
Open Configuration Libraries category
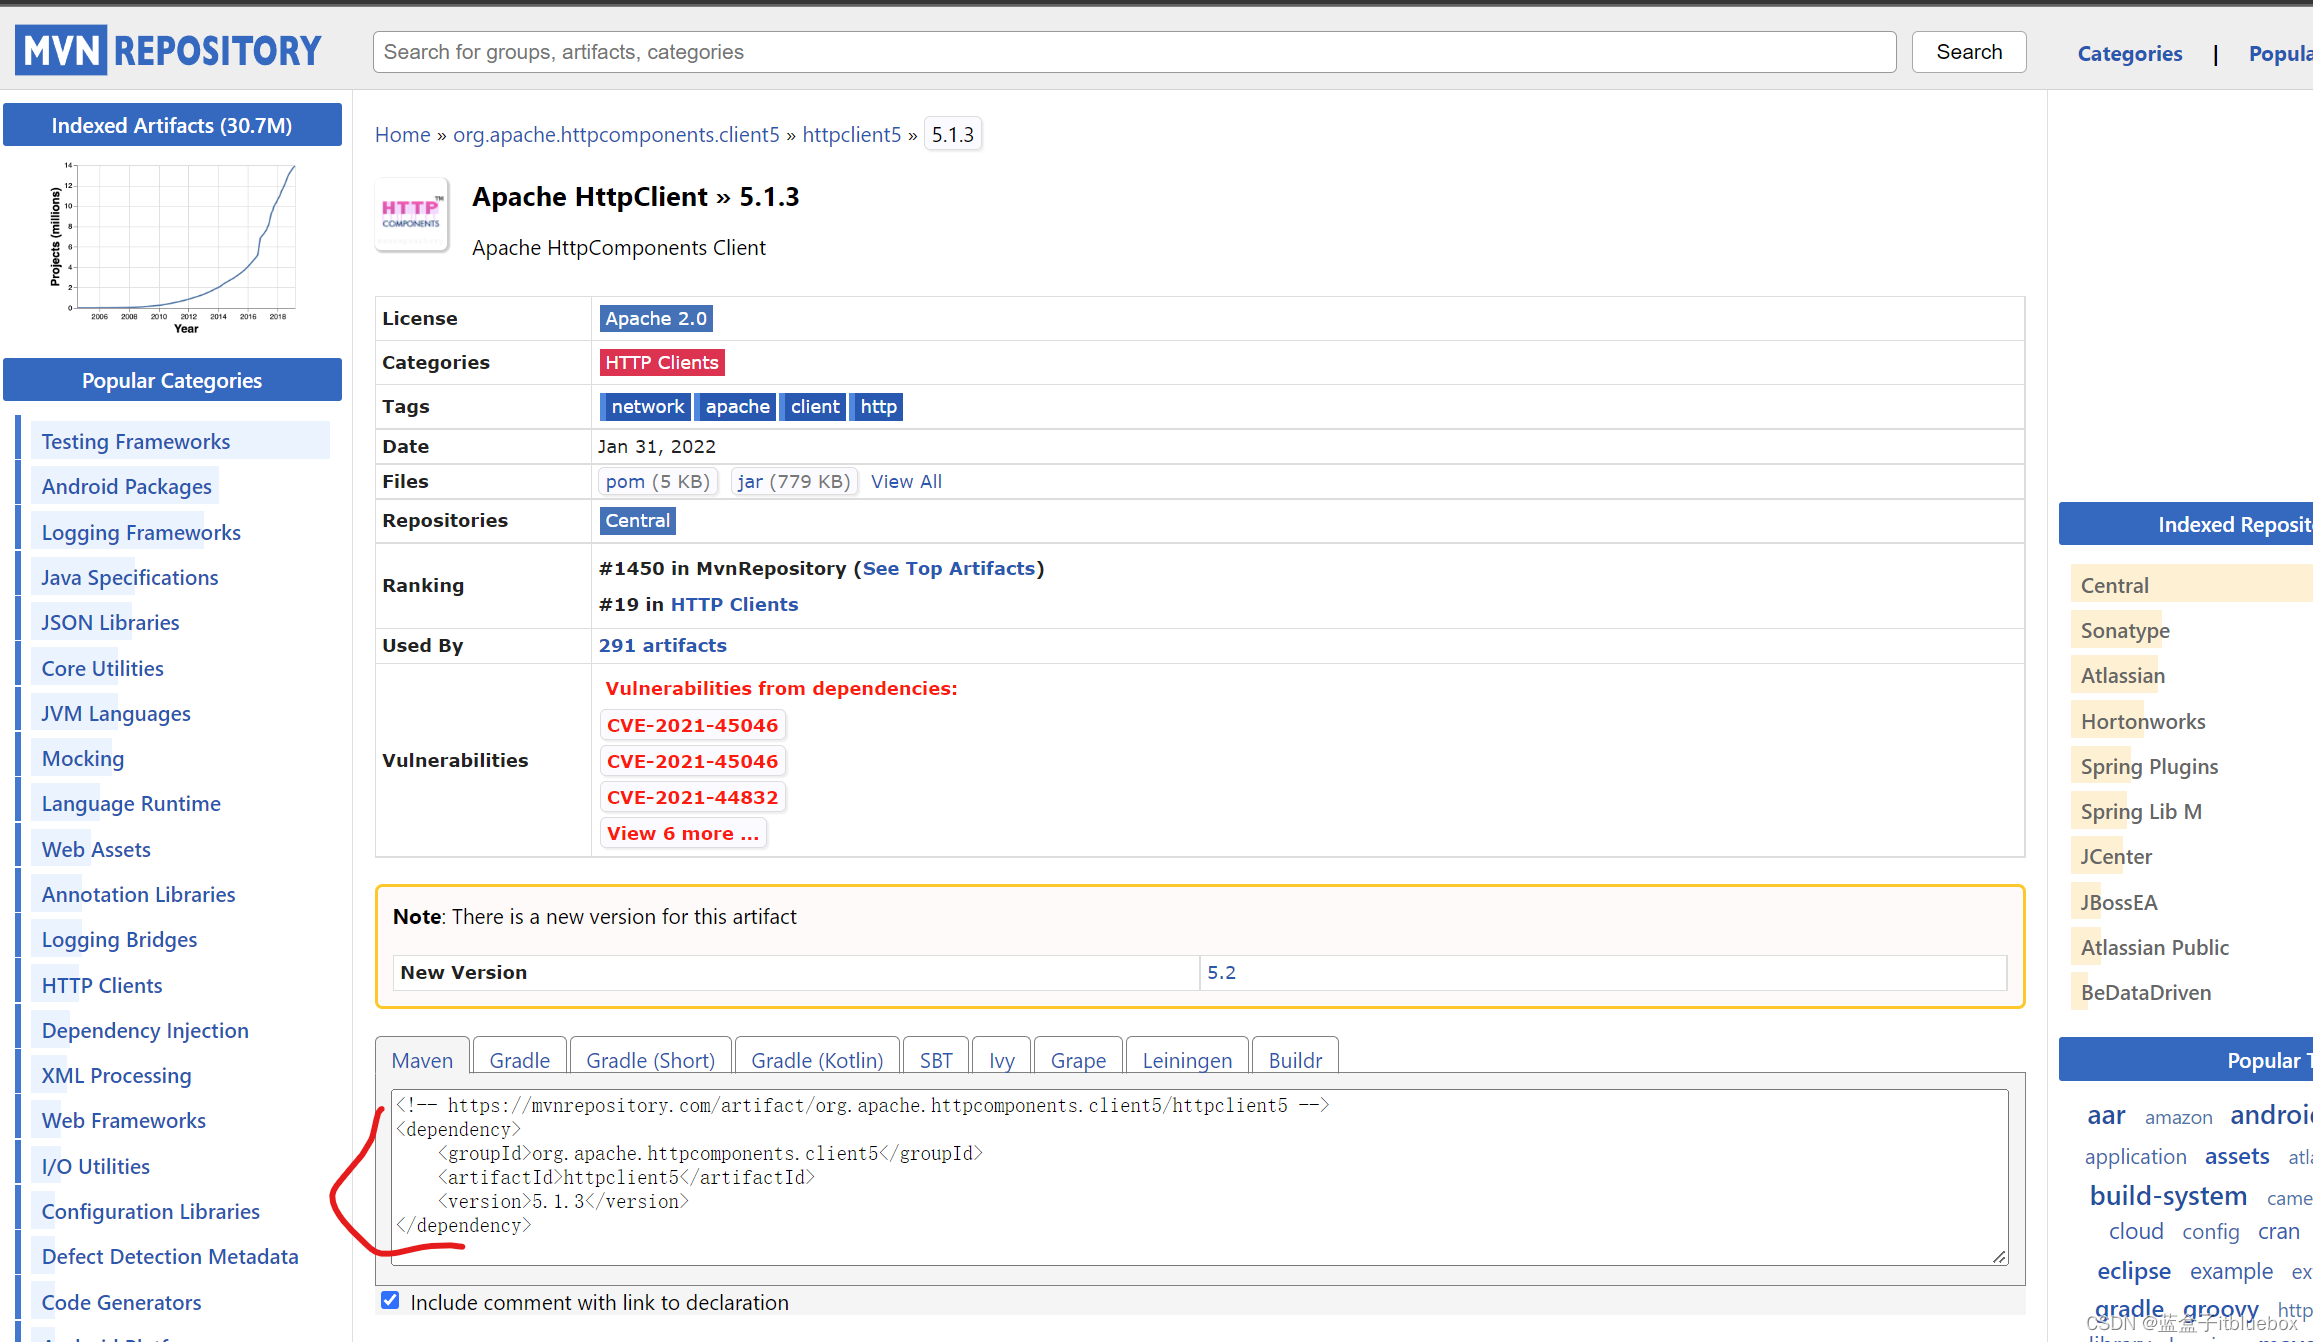[150, 1211]
